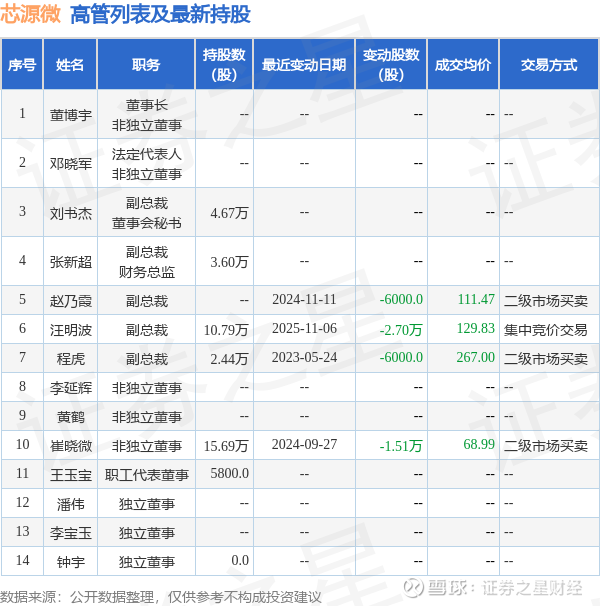600x606 pixels.
Task: Click the 5800.0 shareholding value
Action: [229, 473]
